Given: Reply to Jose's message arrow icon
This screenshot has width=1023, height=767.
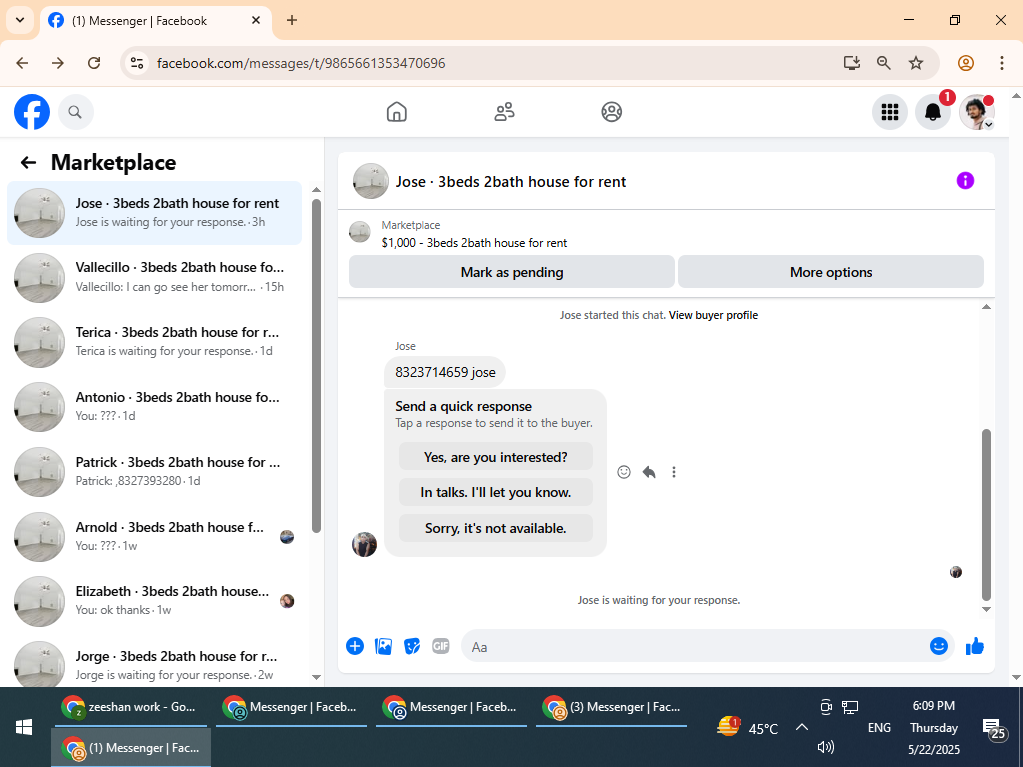Looking at the screenshot, I should pos(649,472).
